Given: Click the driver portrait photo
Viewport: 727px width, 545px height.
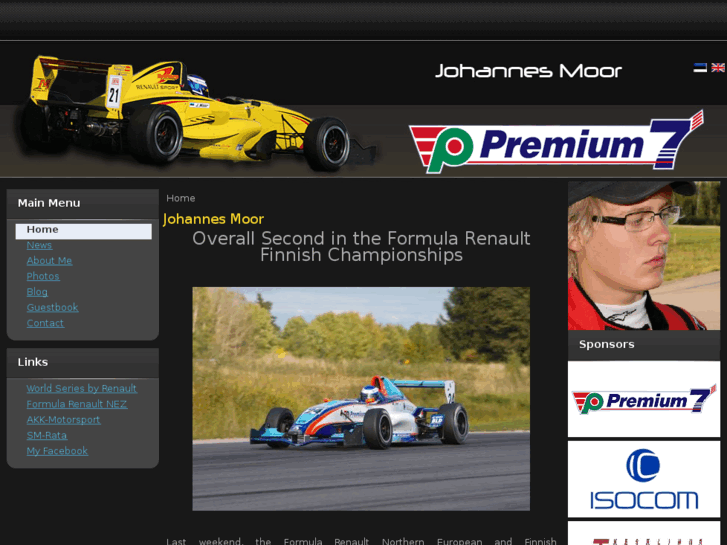Looking at the screenshot, I should [644, 256].
